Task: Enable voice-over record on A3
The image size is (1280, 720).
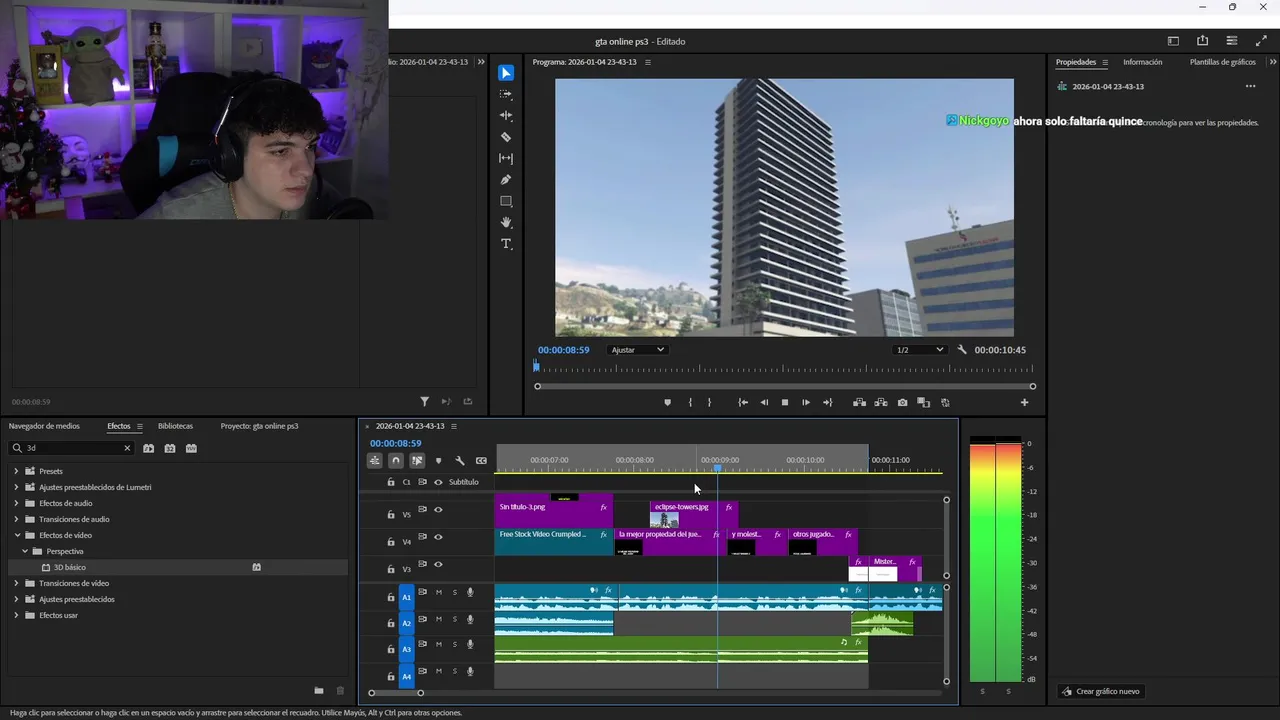Action: (x=470, y=646)
